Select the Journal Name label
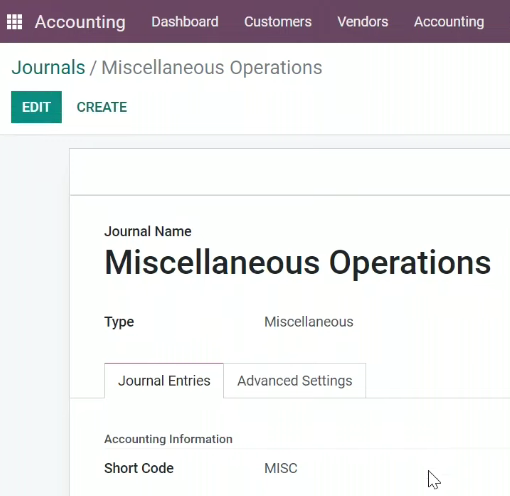Screen dimensions: 510x496 point(148,231)
